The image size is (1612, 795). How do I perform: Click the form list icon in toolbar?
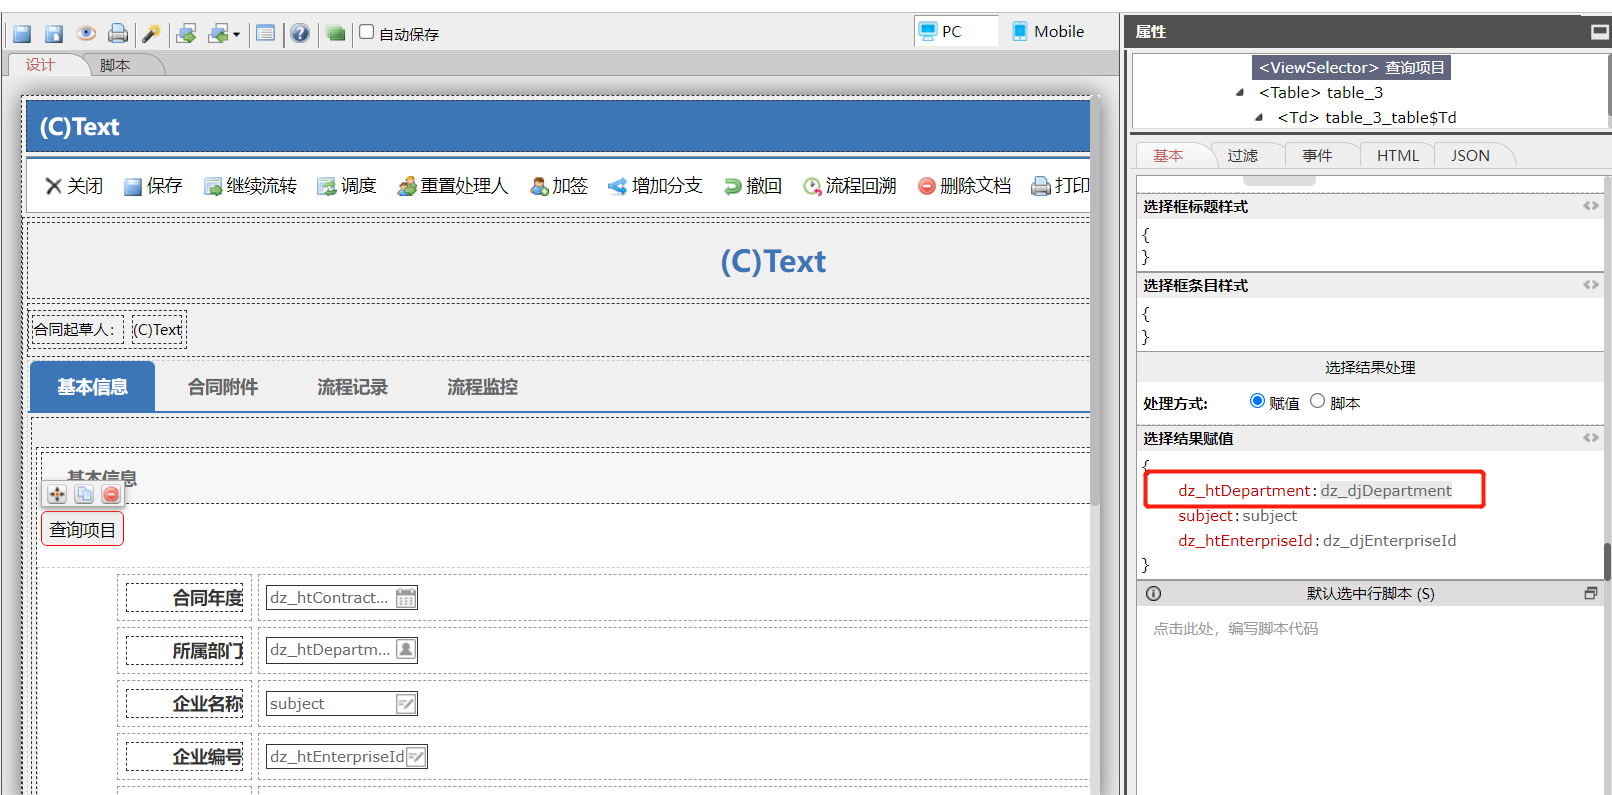pos(265,34)
